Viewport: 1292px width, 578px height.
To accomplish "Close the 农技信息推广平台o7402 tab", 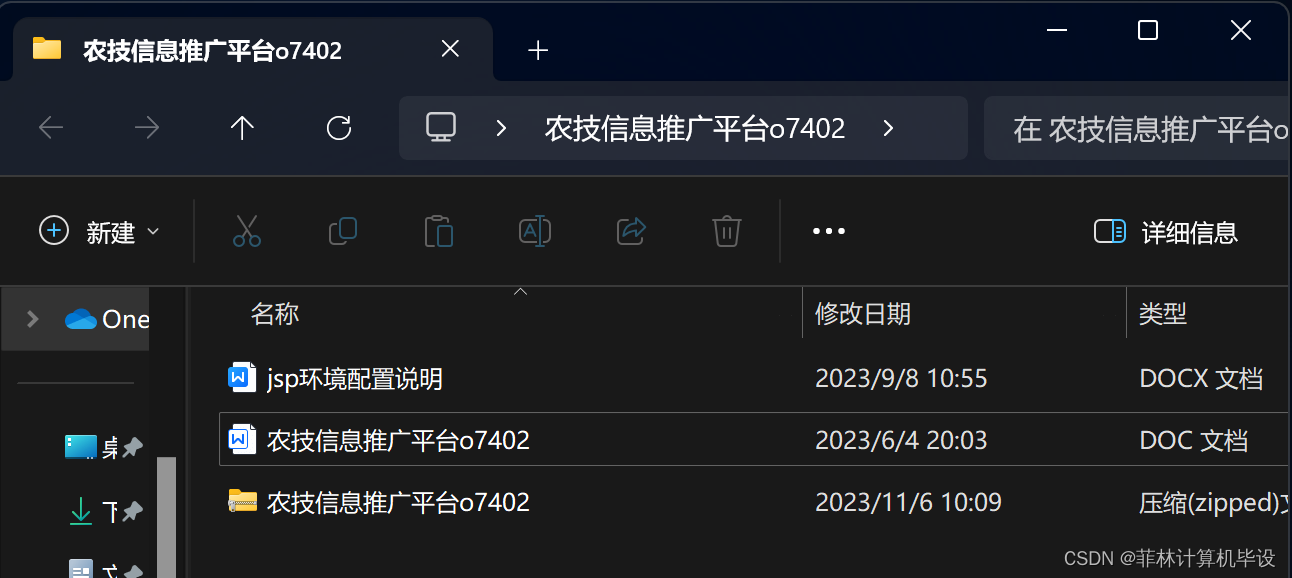I will pos(451,49).
